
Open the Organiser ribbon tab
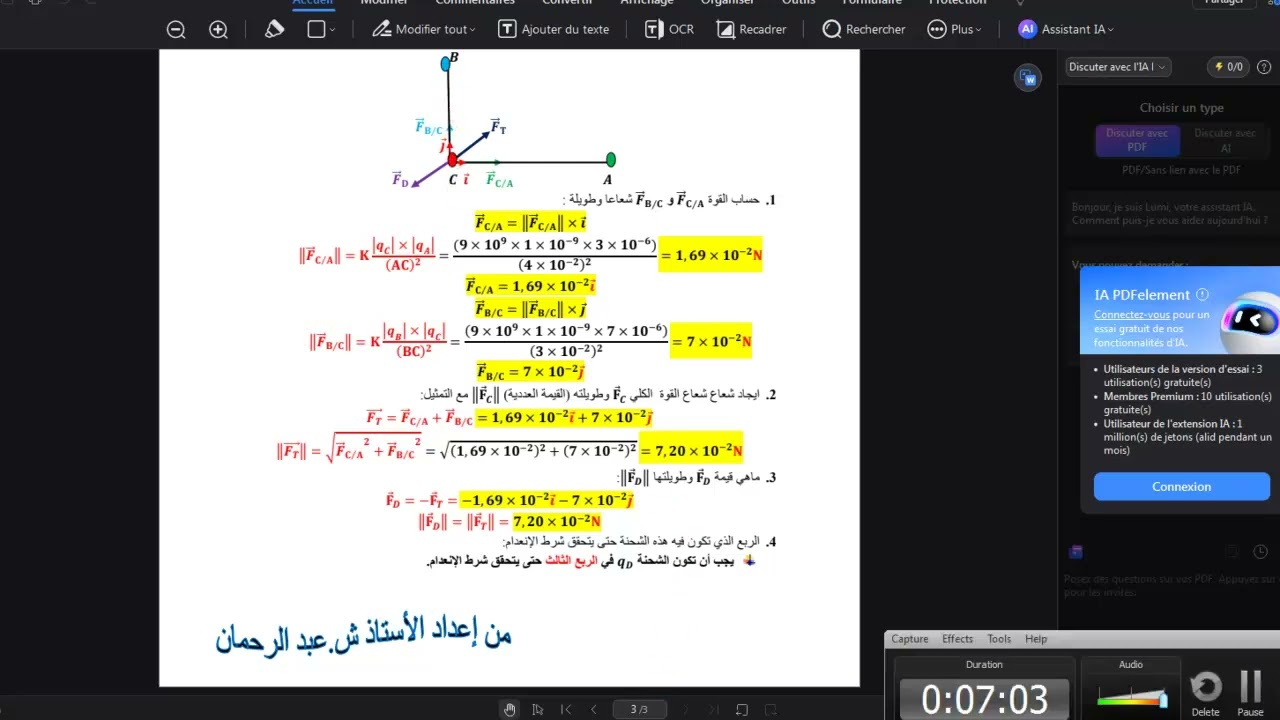(x=727, y=3)
